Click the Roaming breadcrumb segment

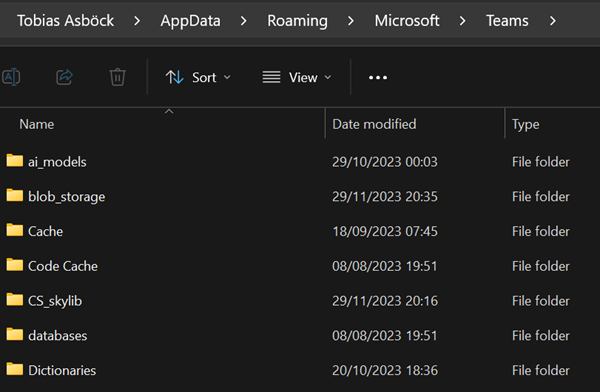coord(297,21)
